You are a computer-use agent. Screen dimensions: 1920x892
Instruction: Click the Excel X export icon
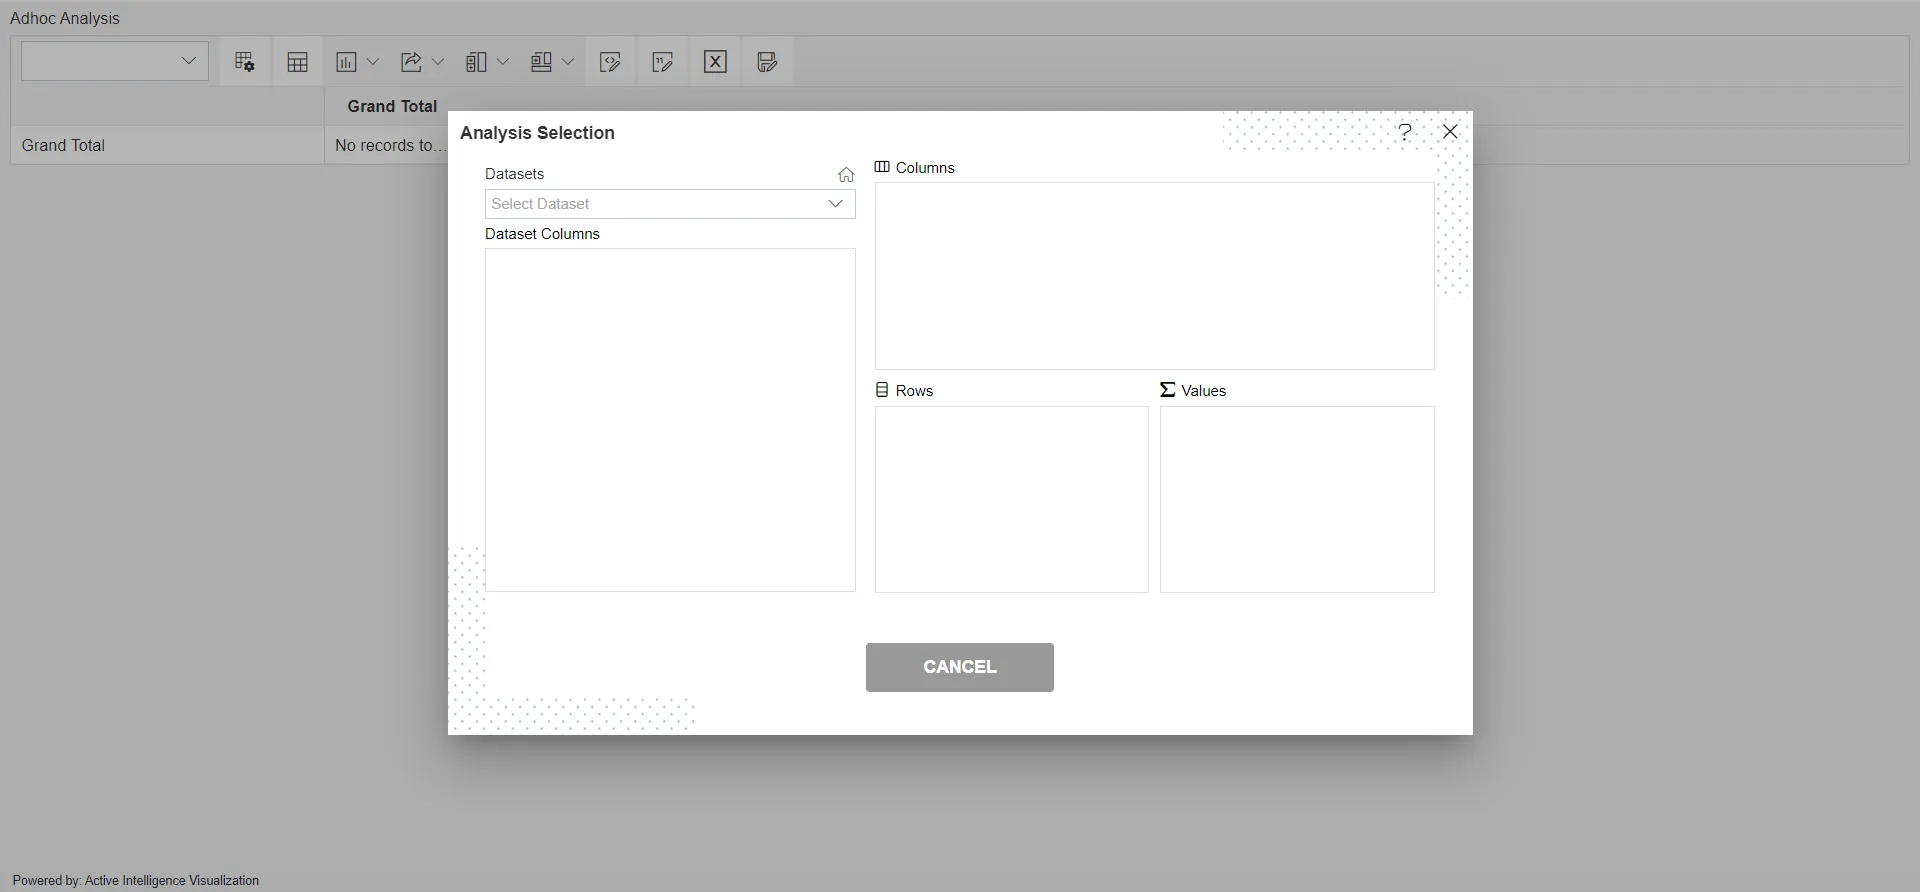715,62
